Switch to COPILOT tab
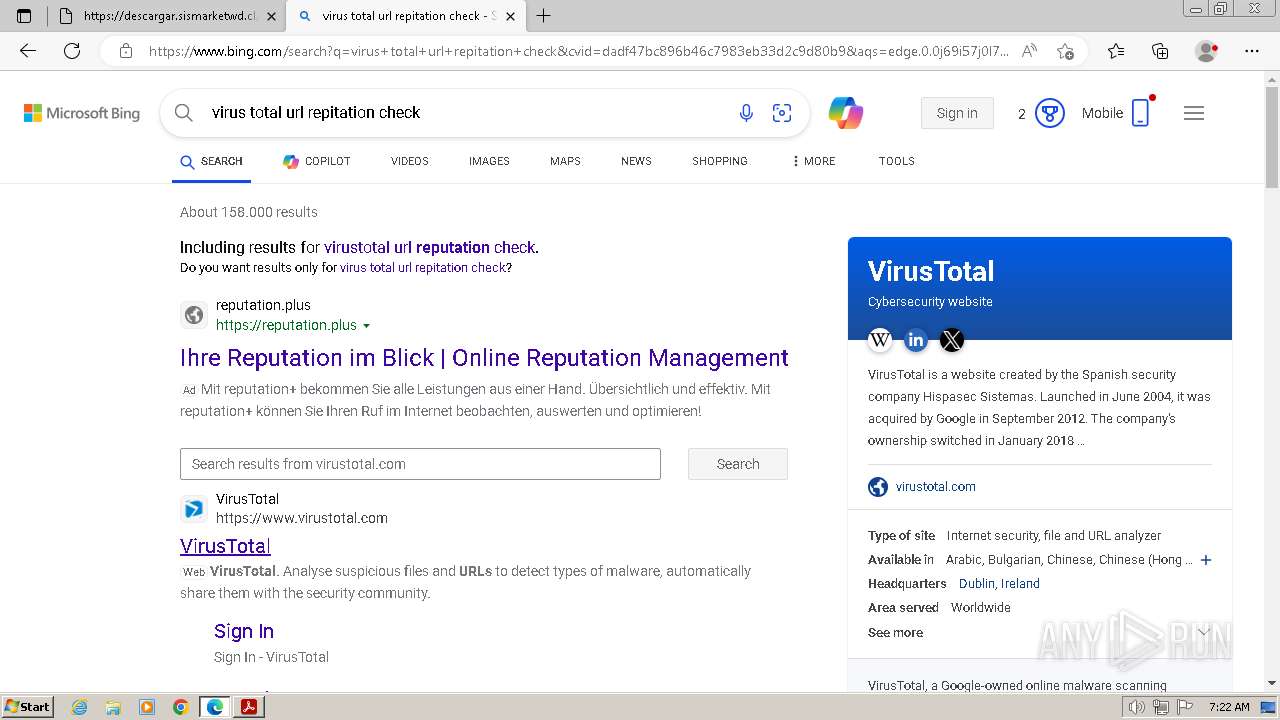Screen dimensions: 1280x720 [316, 161]
